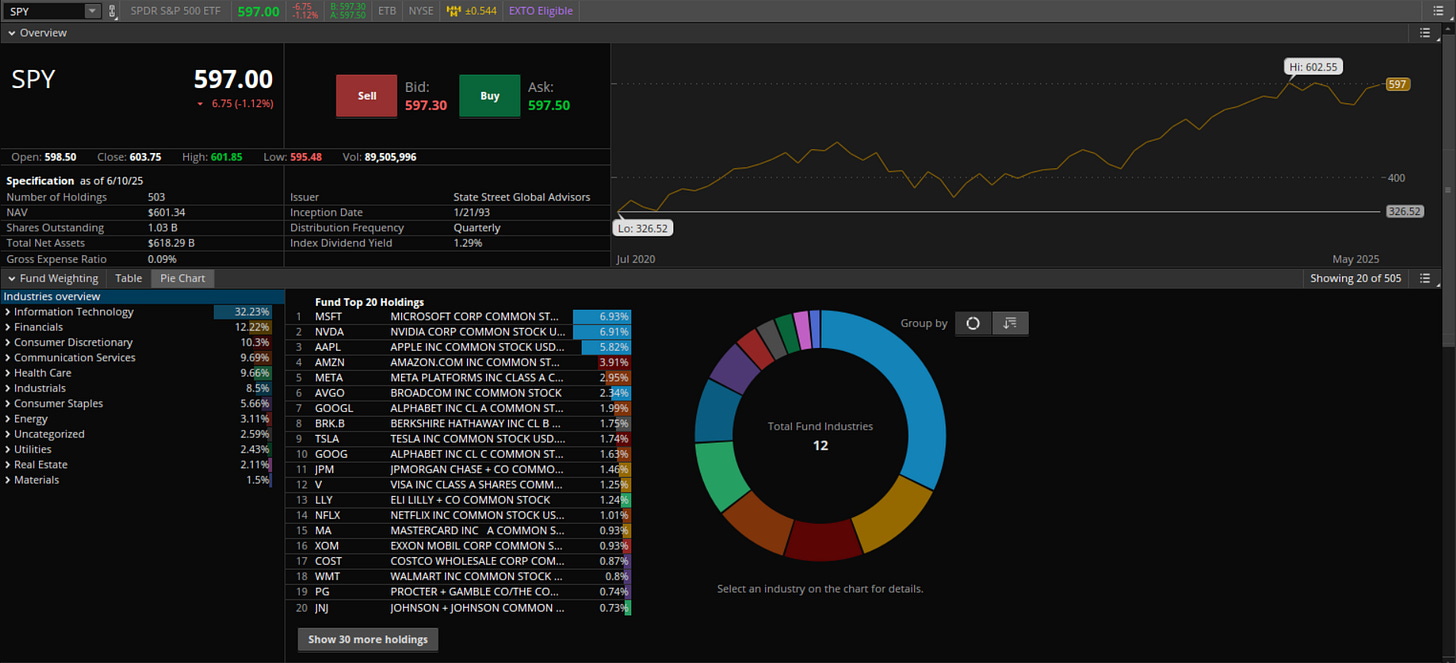Click the Lo: 326.52 chart marker
Screen dimensions: 1456x663
pos(643,227)
